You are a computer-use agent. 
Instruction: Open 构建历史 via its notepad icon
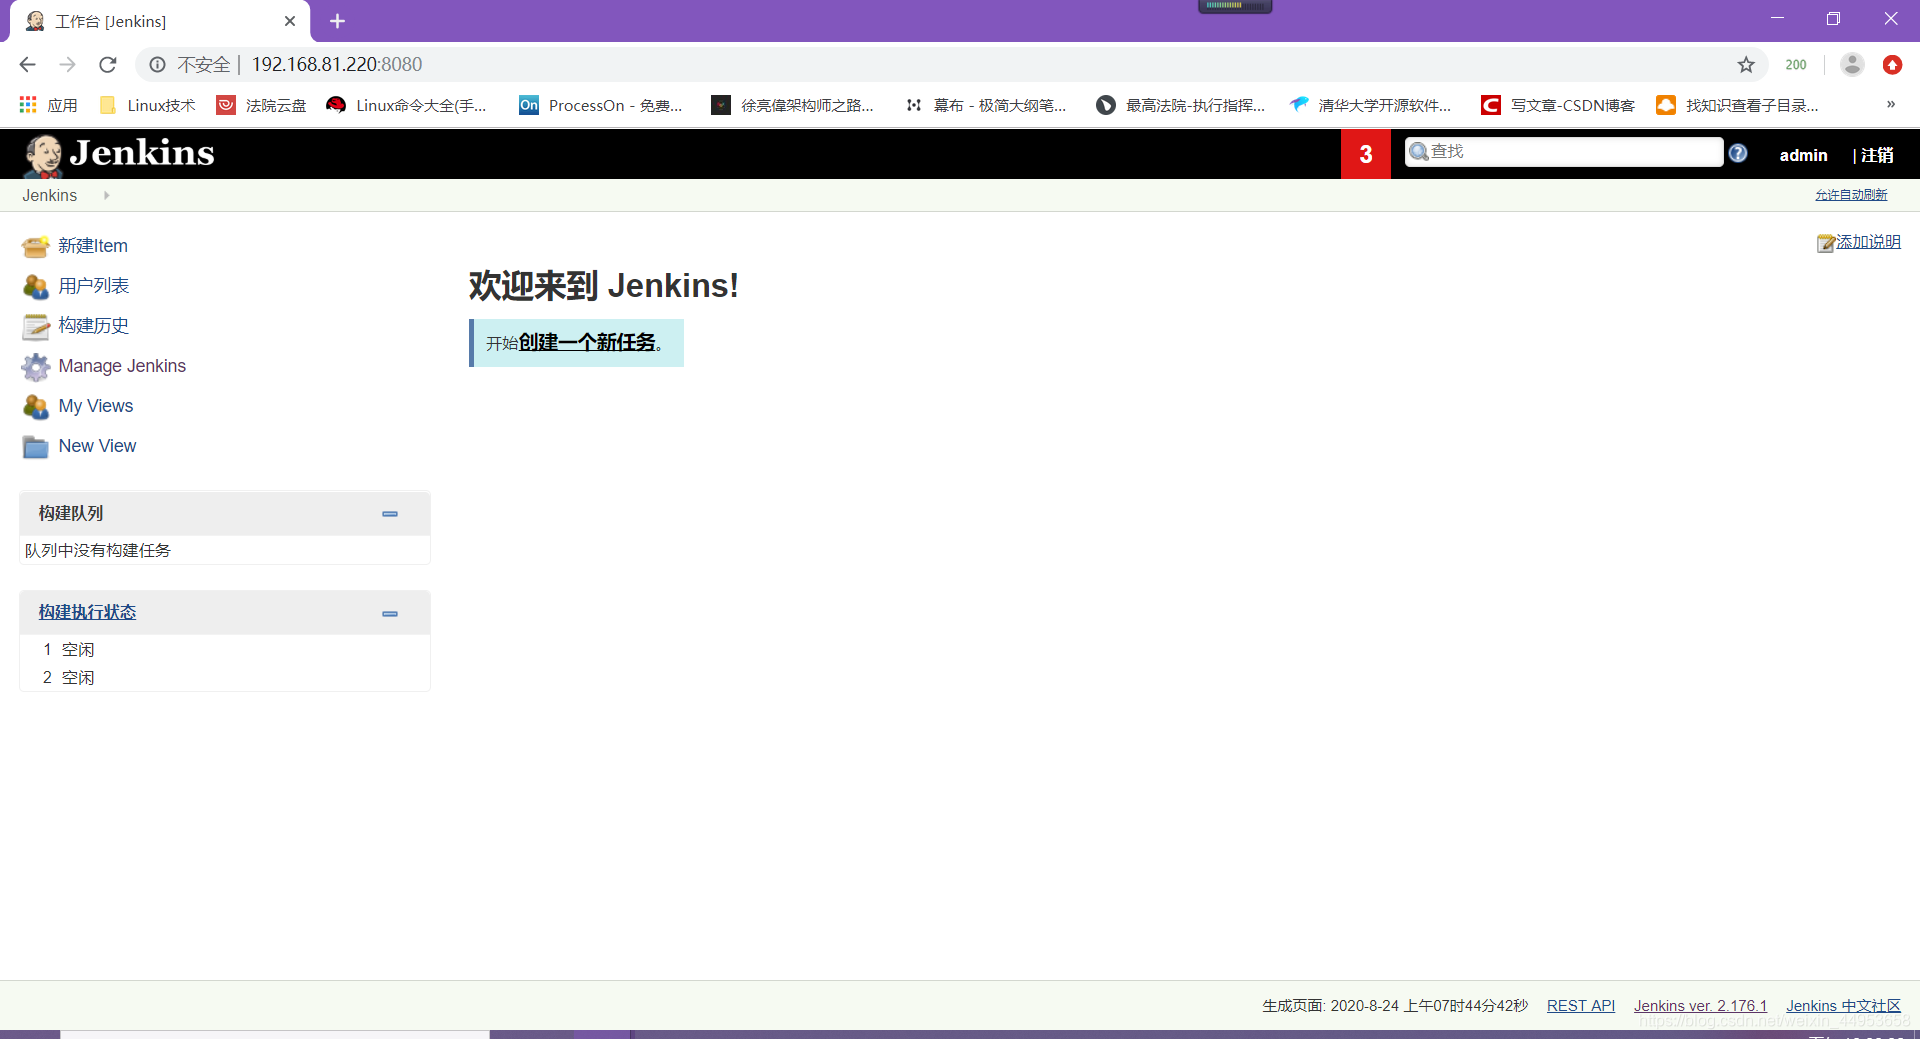point(35,326)
